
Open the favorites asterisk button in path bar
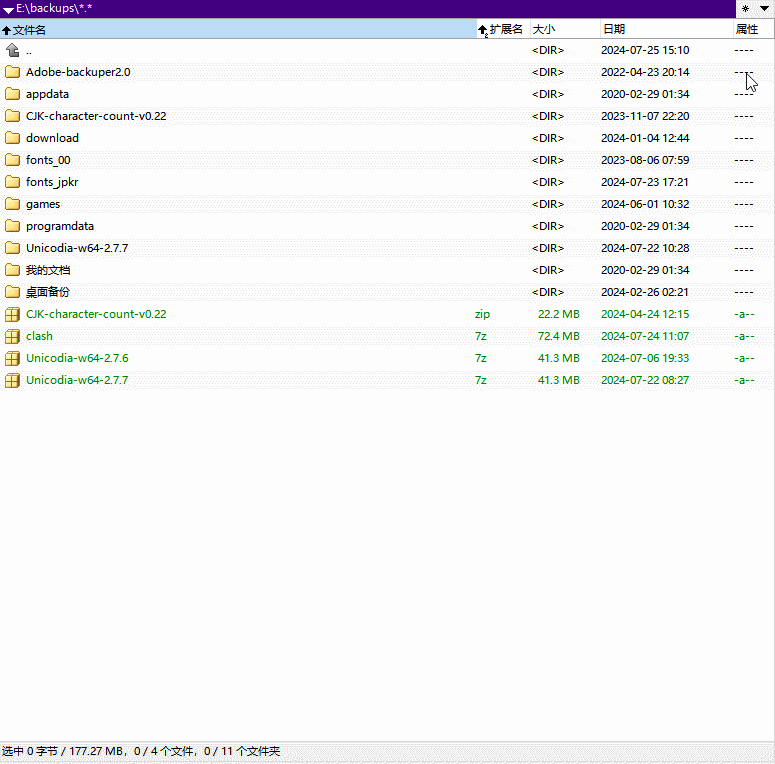(745, 9)
